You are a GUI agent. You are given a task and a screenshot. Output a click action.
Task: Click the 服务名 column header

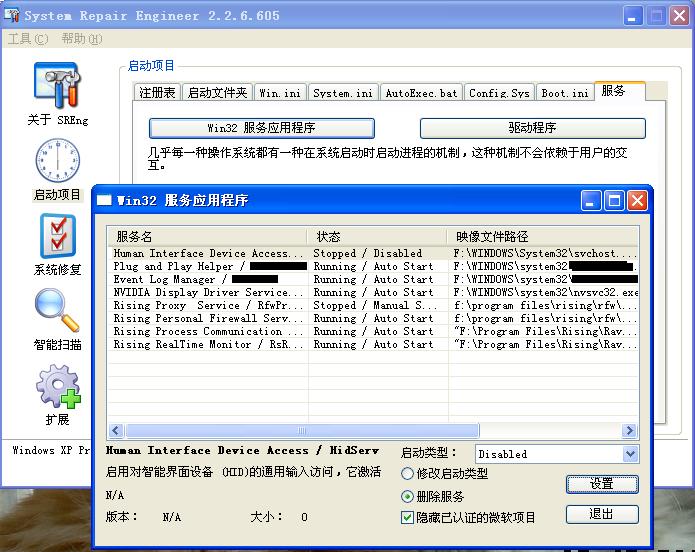tap(207, 236)
